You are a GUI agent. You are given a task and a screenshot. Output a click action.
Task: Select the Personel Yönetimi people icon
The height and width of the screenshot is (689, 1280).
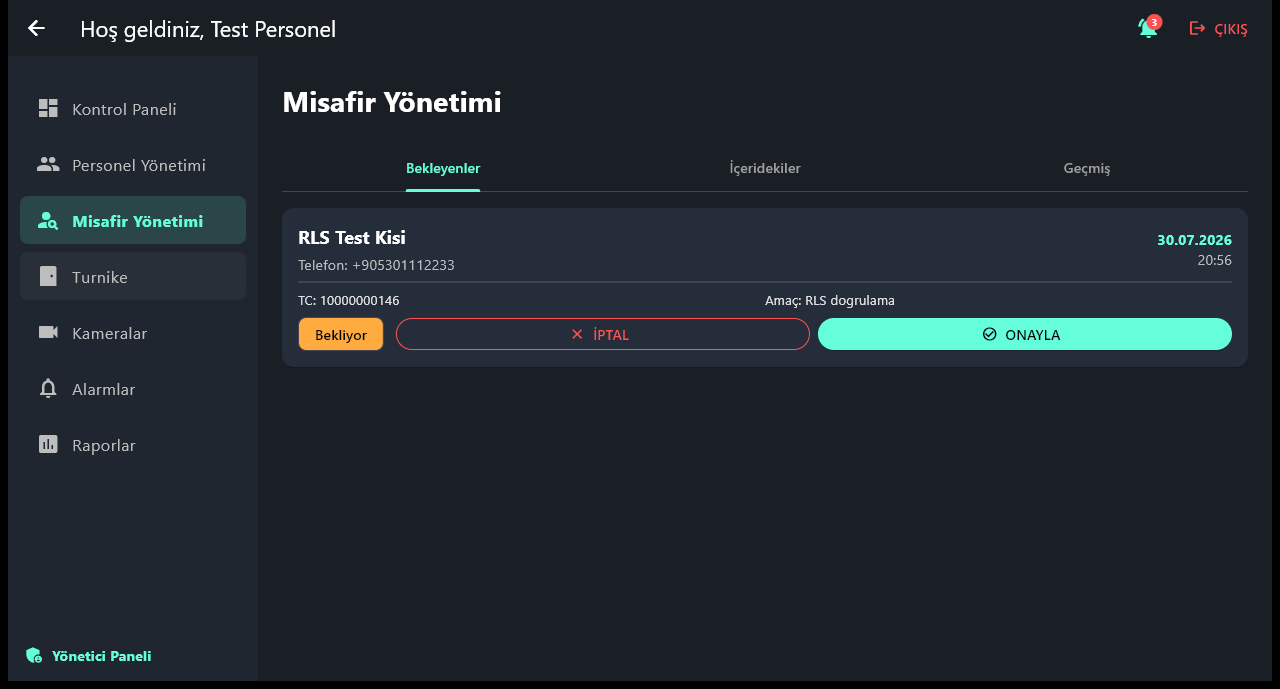[48, 164]
